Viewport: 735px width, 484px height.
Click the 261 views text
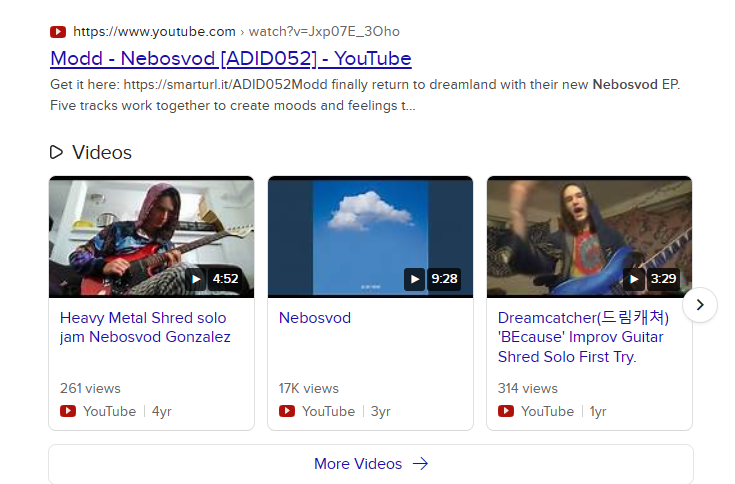(90, 388)
